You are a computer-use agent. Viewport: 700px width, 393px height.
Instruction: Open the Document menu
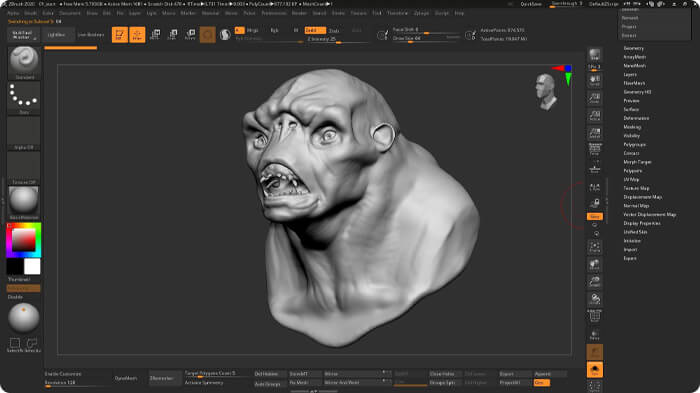tap(70, 13)
